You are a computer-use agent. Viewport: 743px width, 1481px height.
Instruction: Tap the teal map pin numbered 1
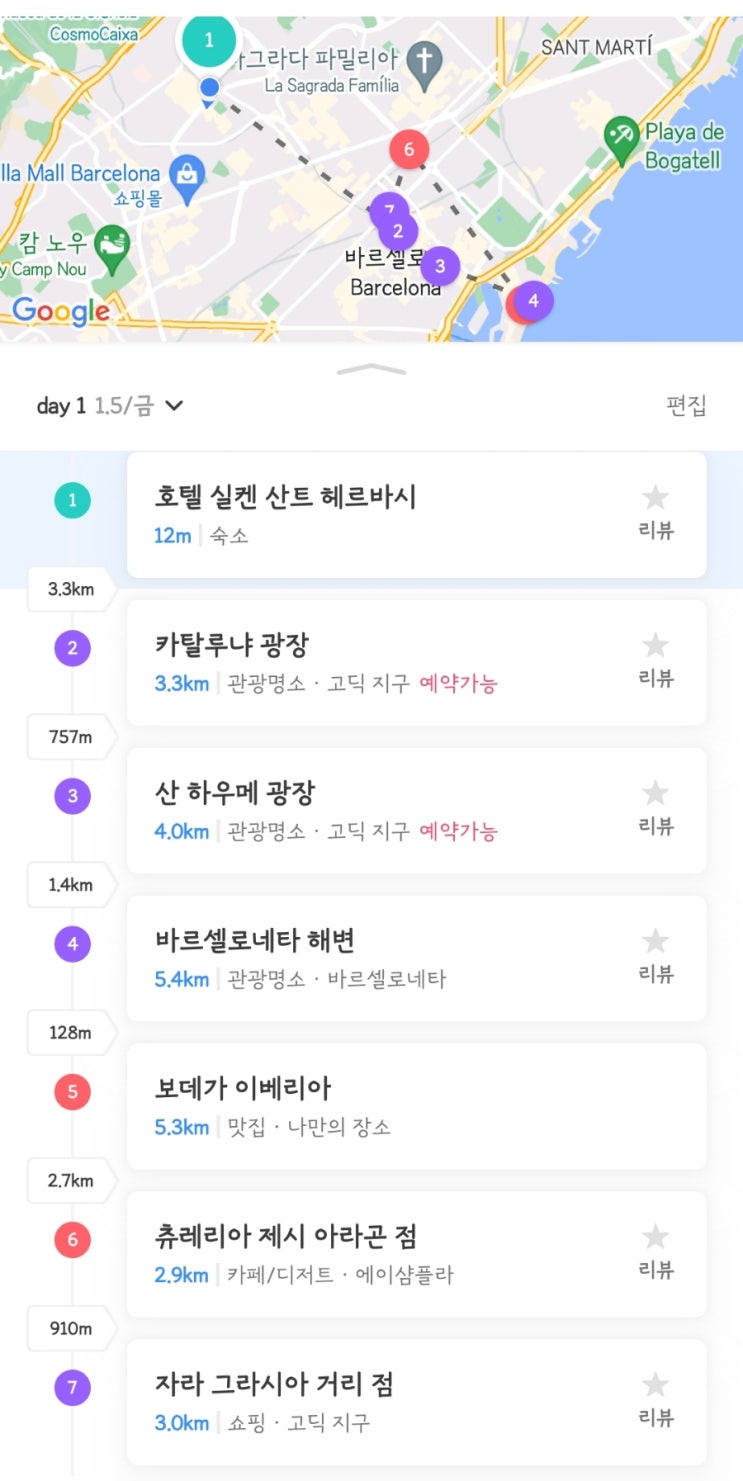click(208, 41)
